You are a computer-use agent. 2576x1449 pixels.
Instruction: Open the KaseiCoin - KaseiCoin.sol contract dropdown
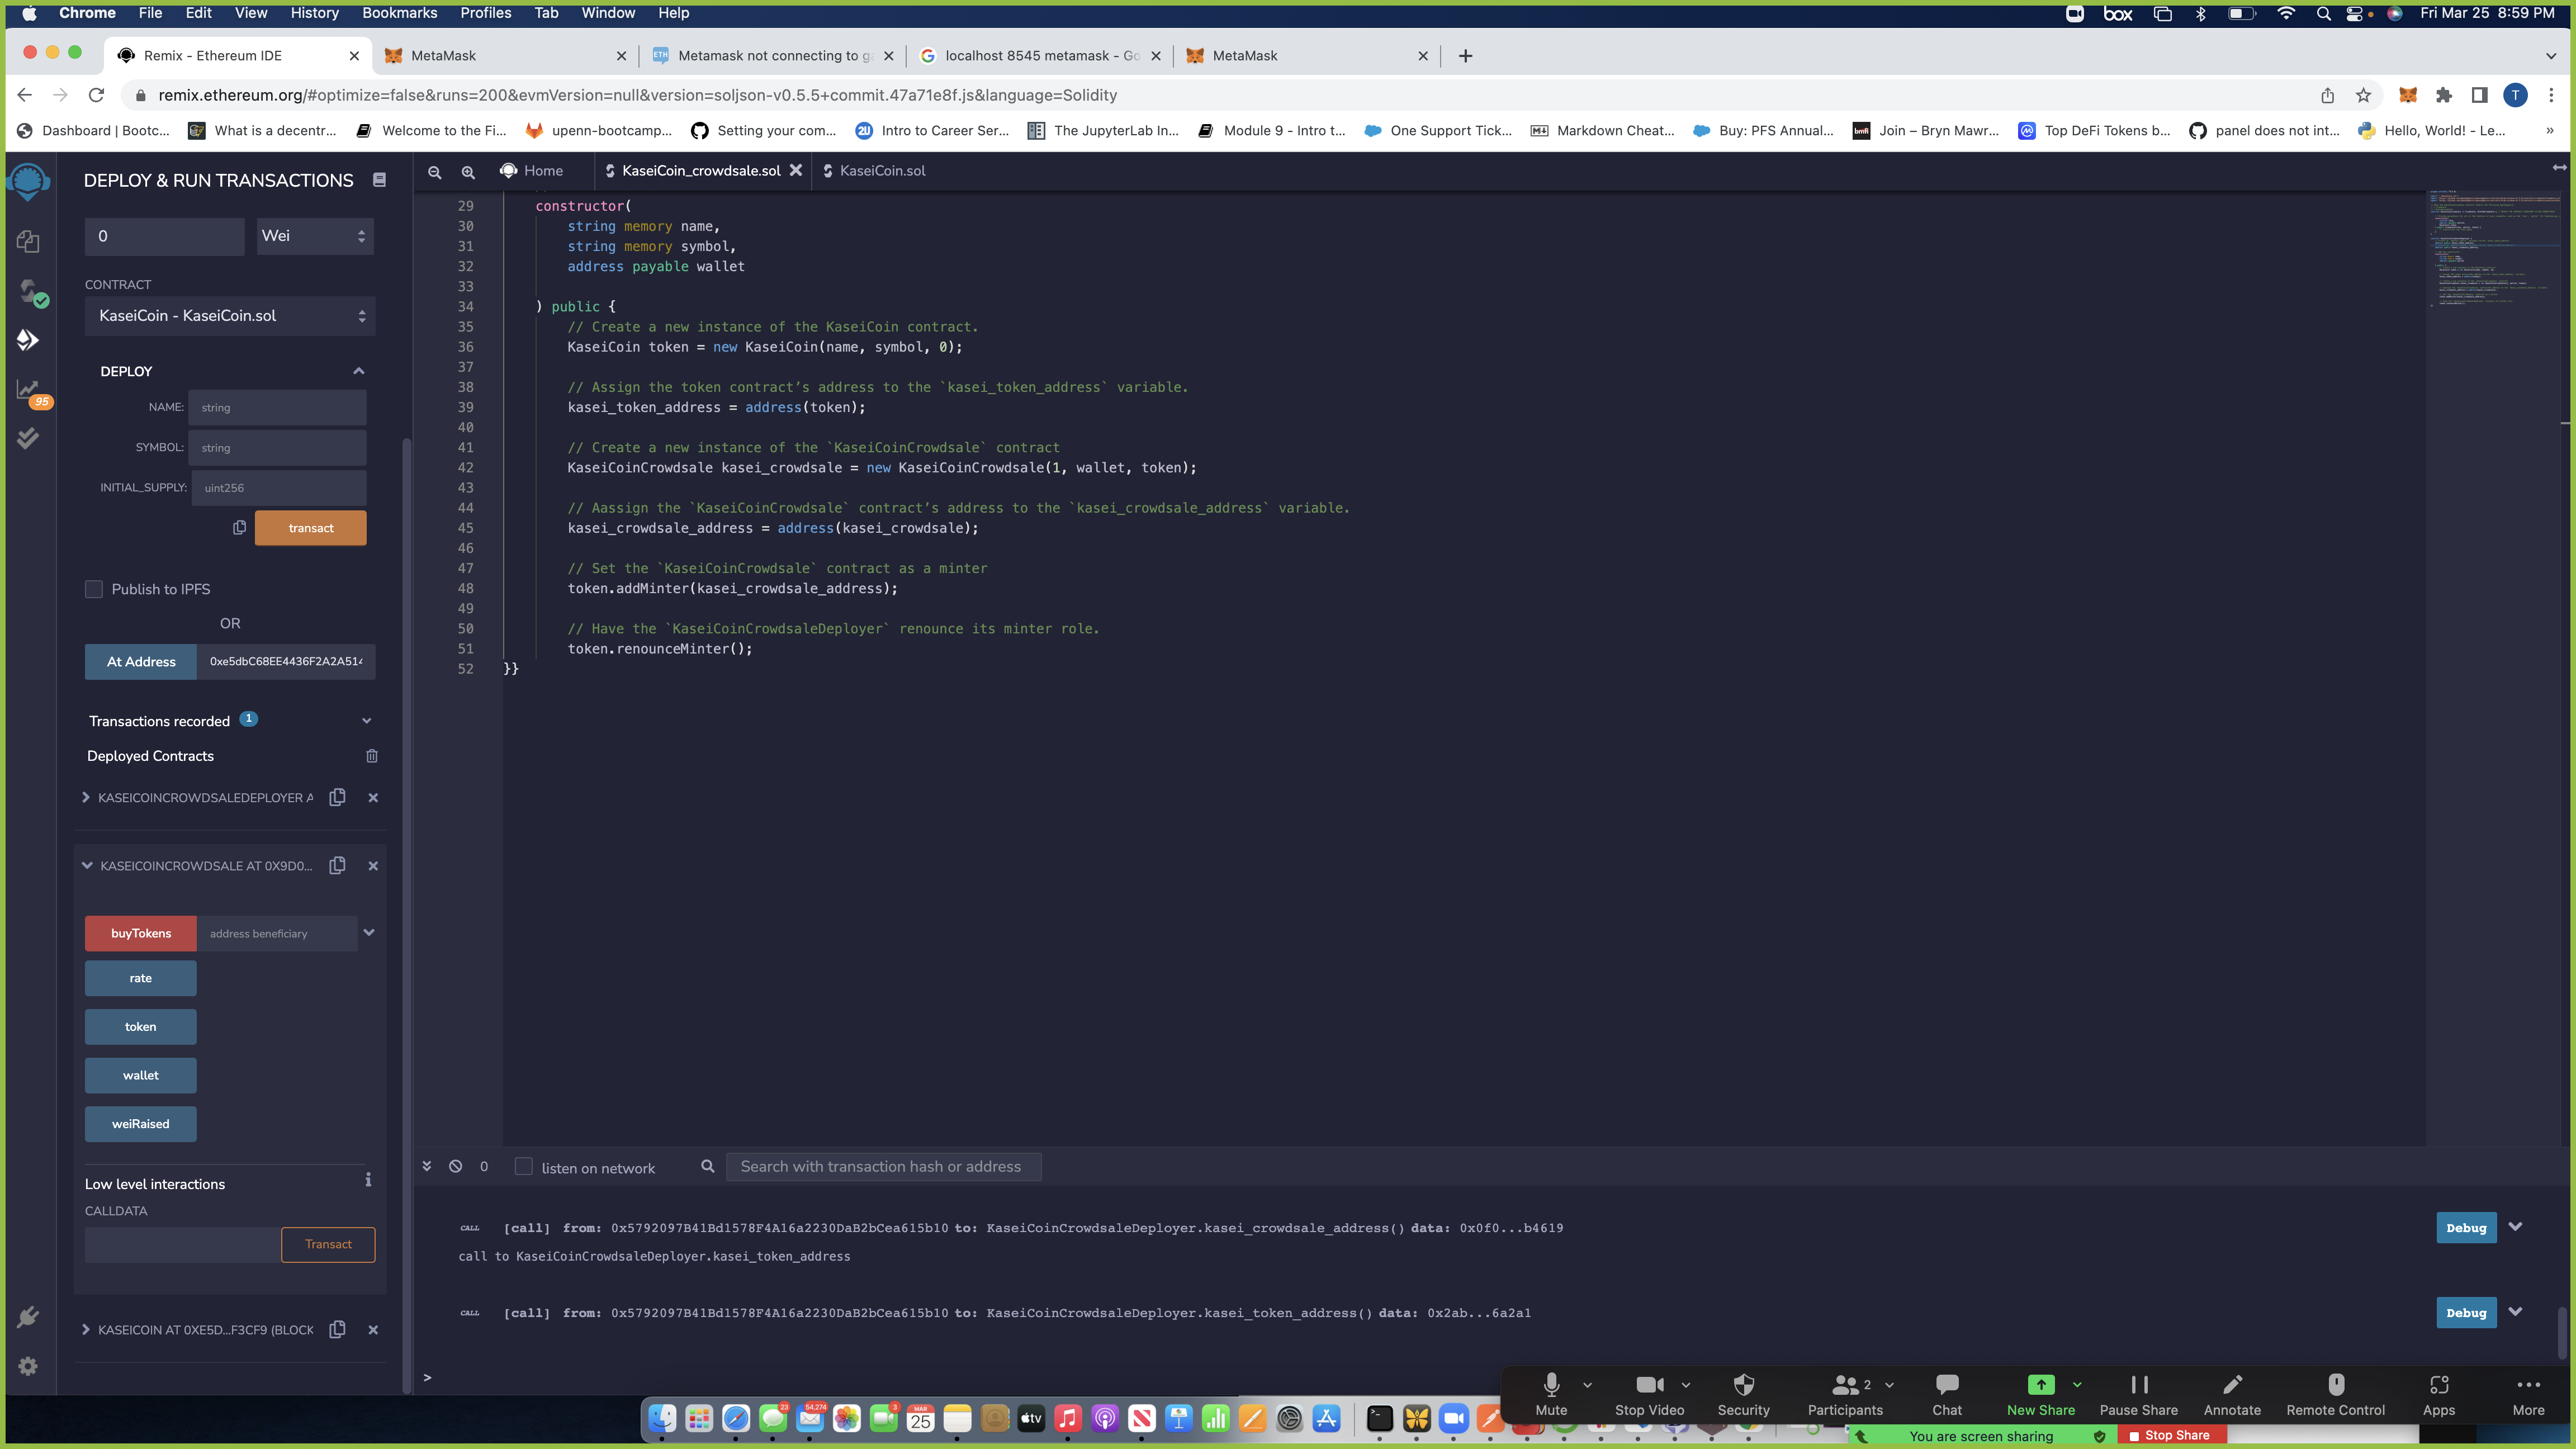coord(230,316)
